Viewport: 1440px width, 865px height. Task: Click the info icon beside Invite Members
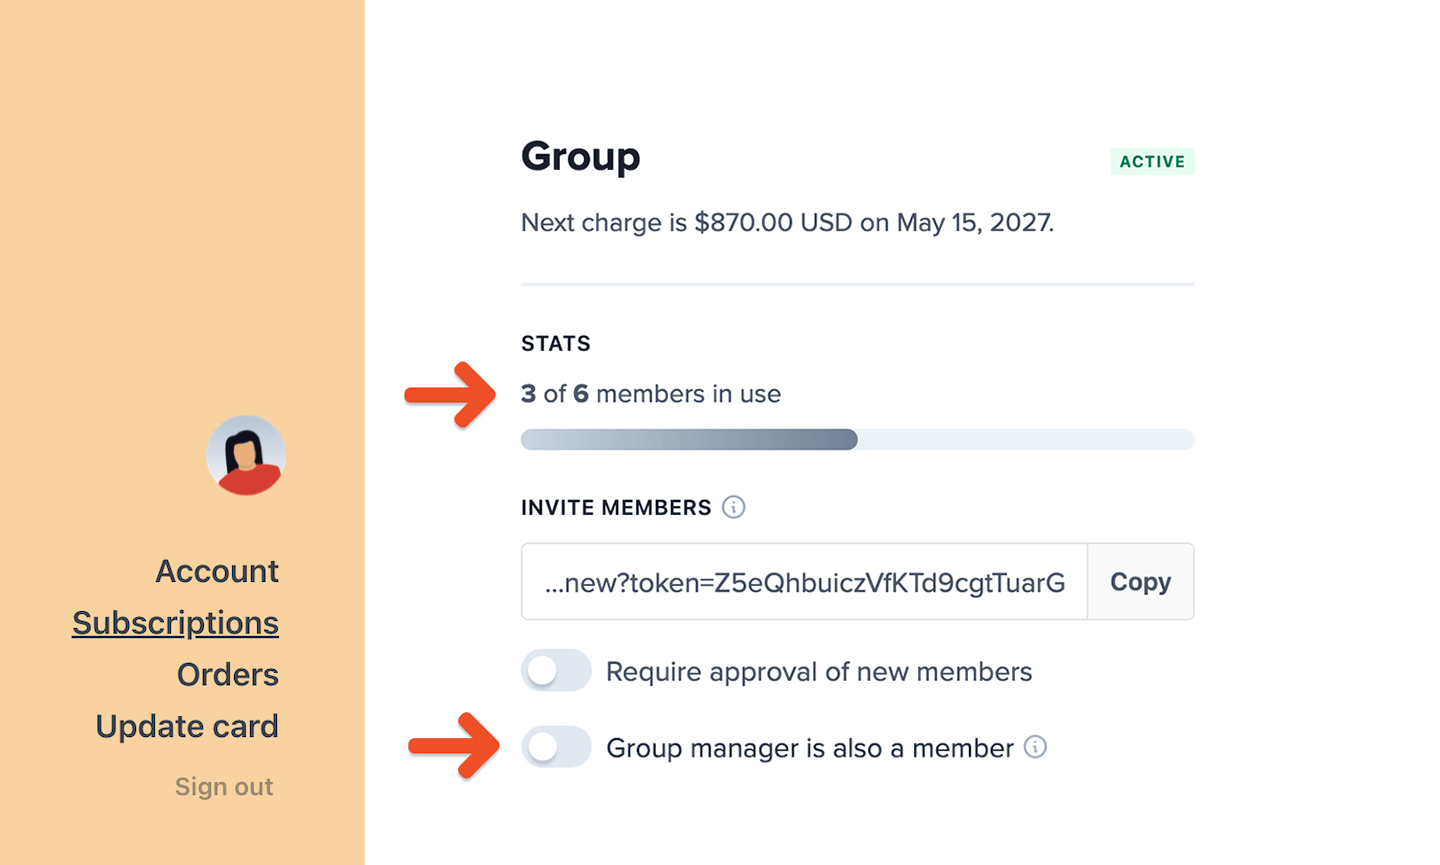(733, 507)
